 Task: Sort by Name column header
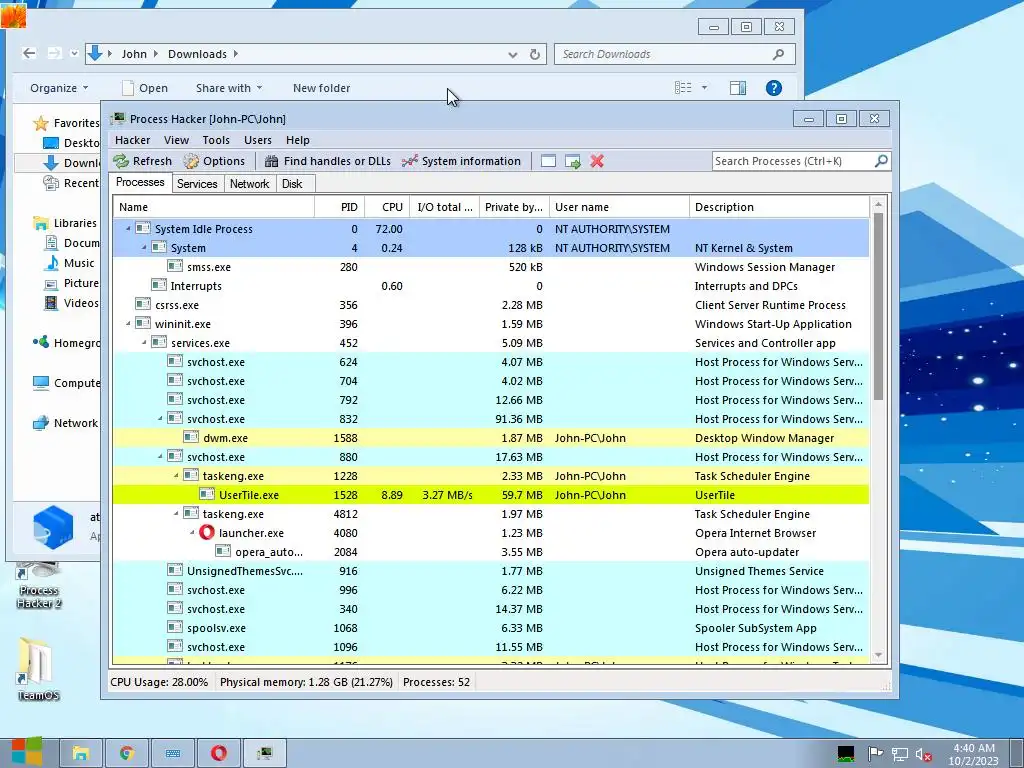click(x=214, y=207)
